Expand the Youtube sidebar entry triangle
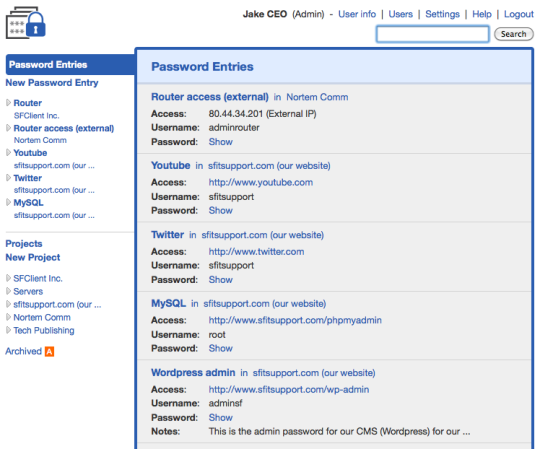 [8, 153]
